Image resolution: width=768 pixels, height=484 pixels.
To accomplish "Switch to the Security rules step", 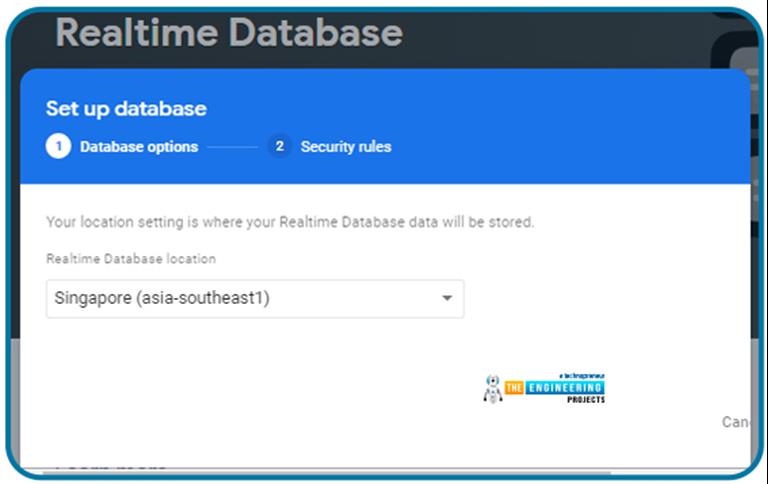I will pos(345,147).
